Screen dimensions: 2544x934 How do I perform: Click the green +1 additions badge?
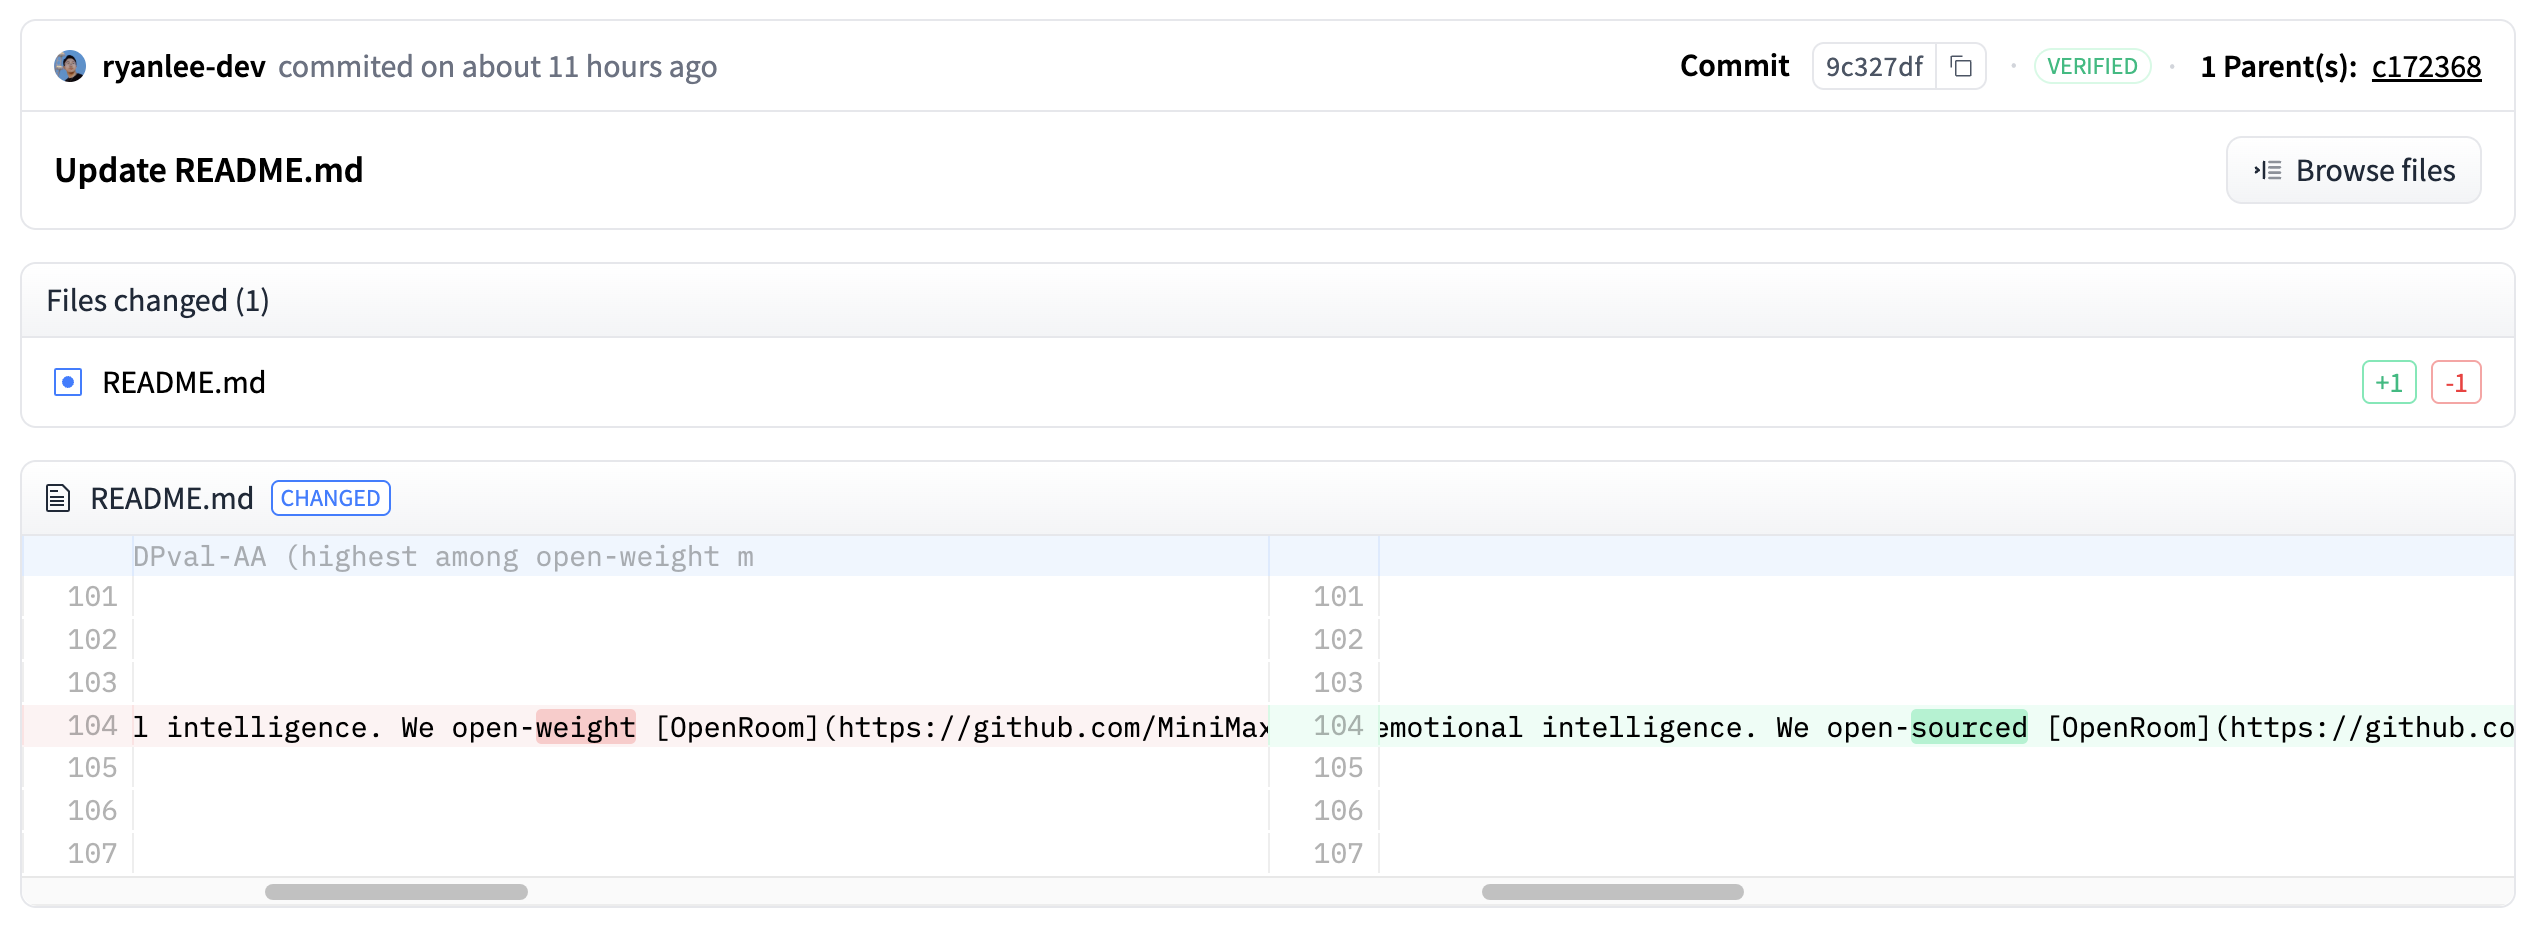click(x=2388, y=382)
